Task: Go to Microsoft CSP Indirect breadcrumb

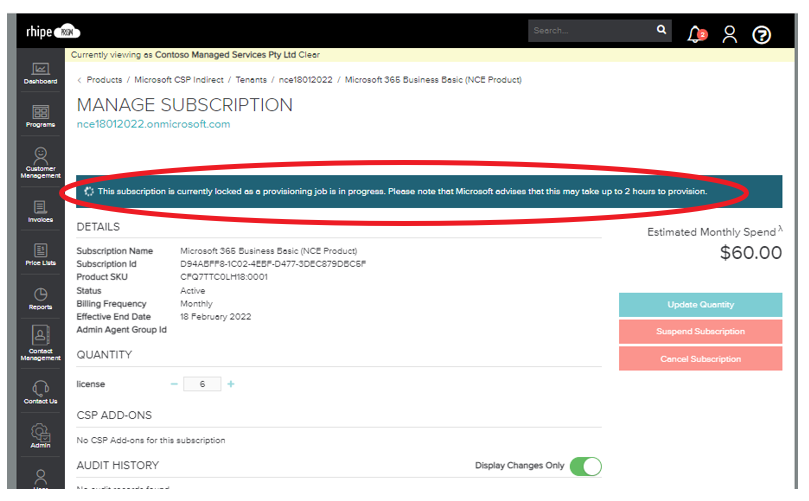Action: click(179, 80)
